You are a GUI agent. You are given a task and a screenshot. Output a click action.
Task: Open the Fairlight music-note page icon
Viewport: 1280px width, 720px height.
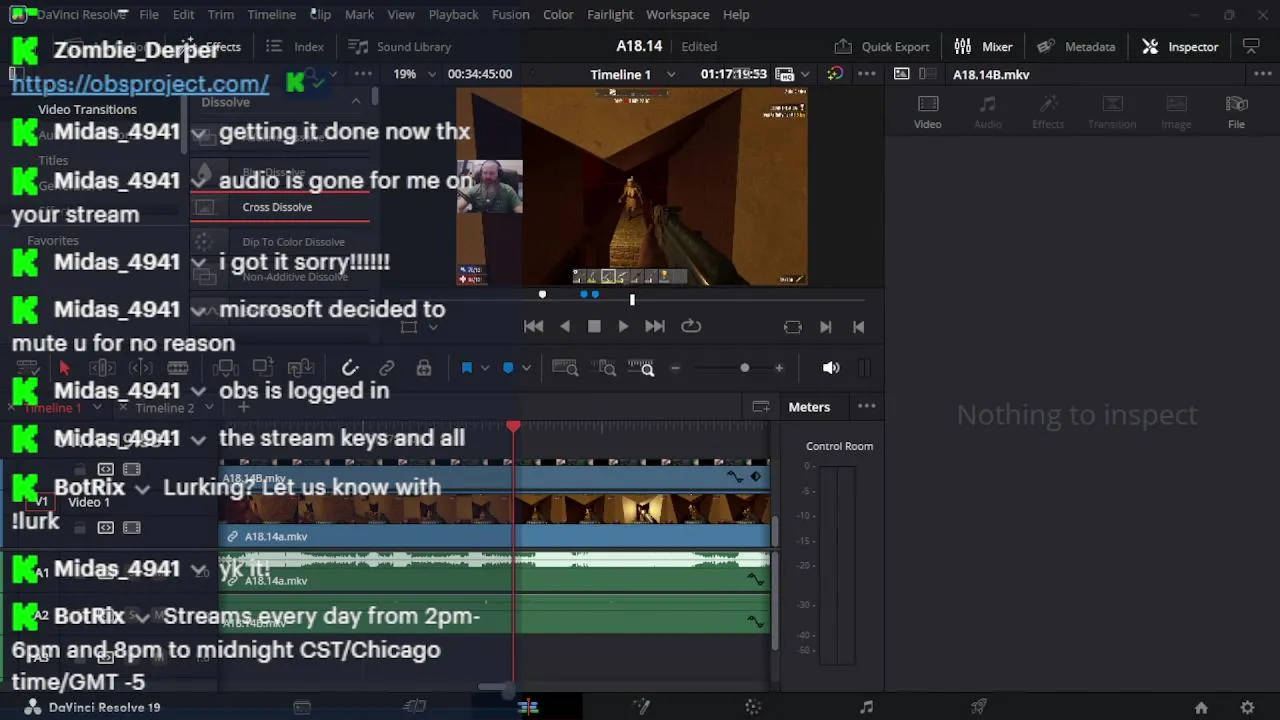click(x=866, y=707)
